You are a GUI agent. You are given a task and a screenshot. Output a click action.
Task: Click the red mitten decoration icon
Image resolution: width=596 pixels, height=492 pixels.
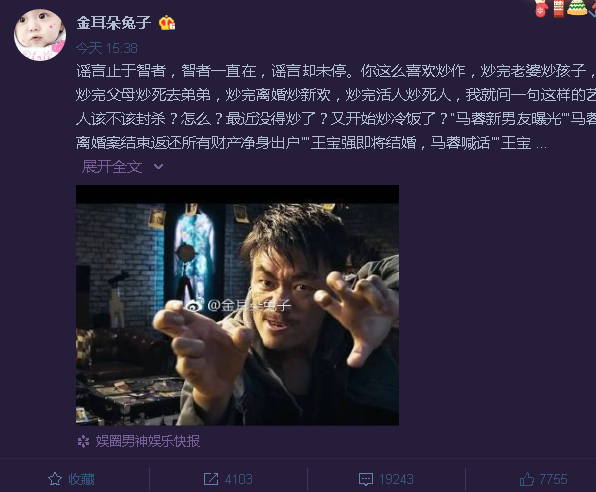coord(541,8)
